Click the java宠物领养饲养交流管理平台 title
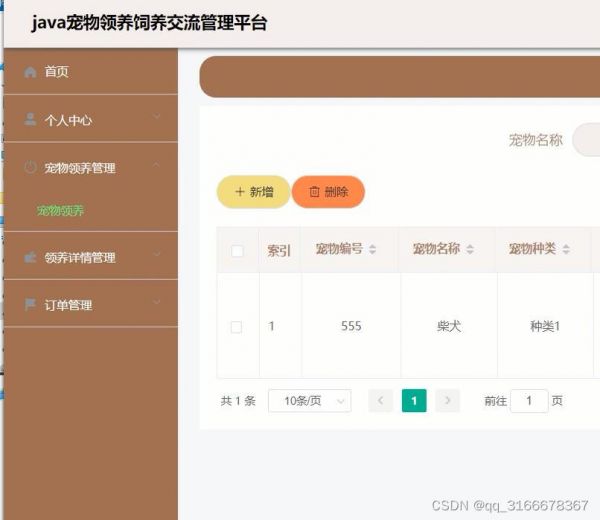 click(x=149, y=23)
